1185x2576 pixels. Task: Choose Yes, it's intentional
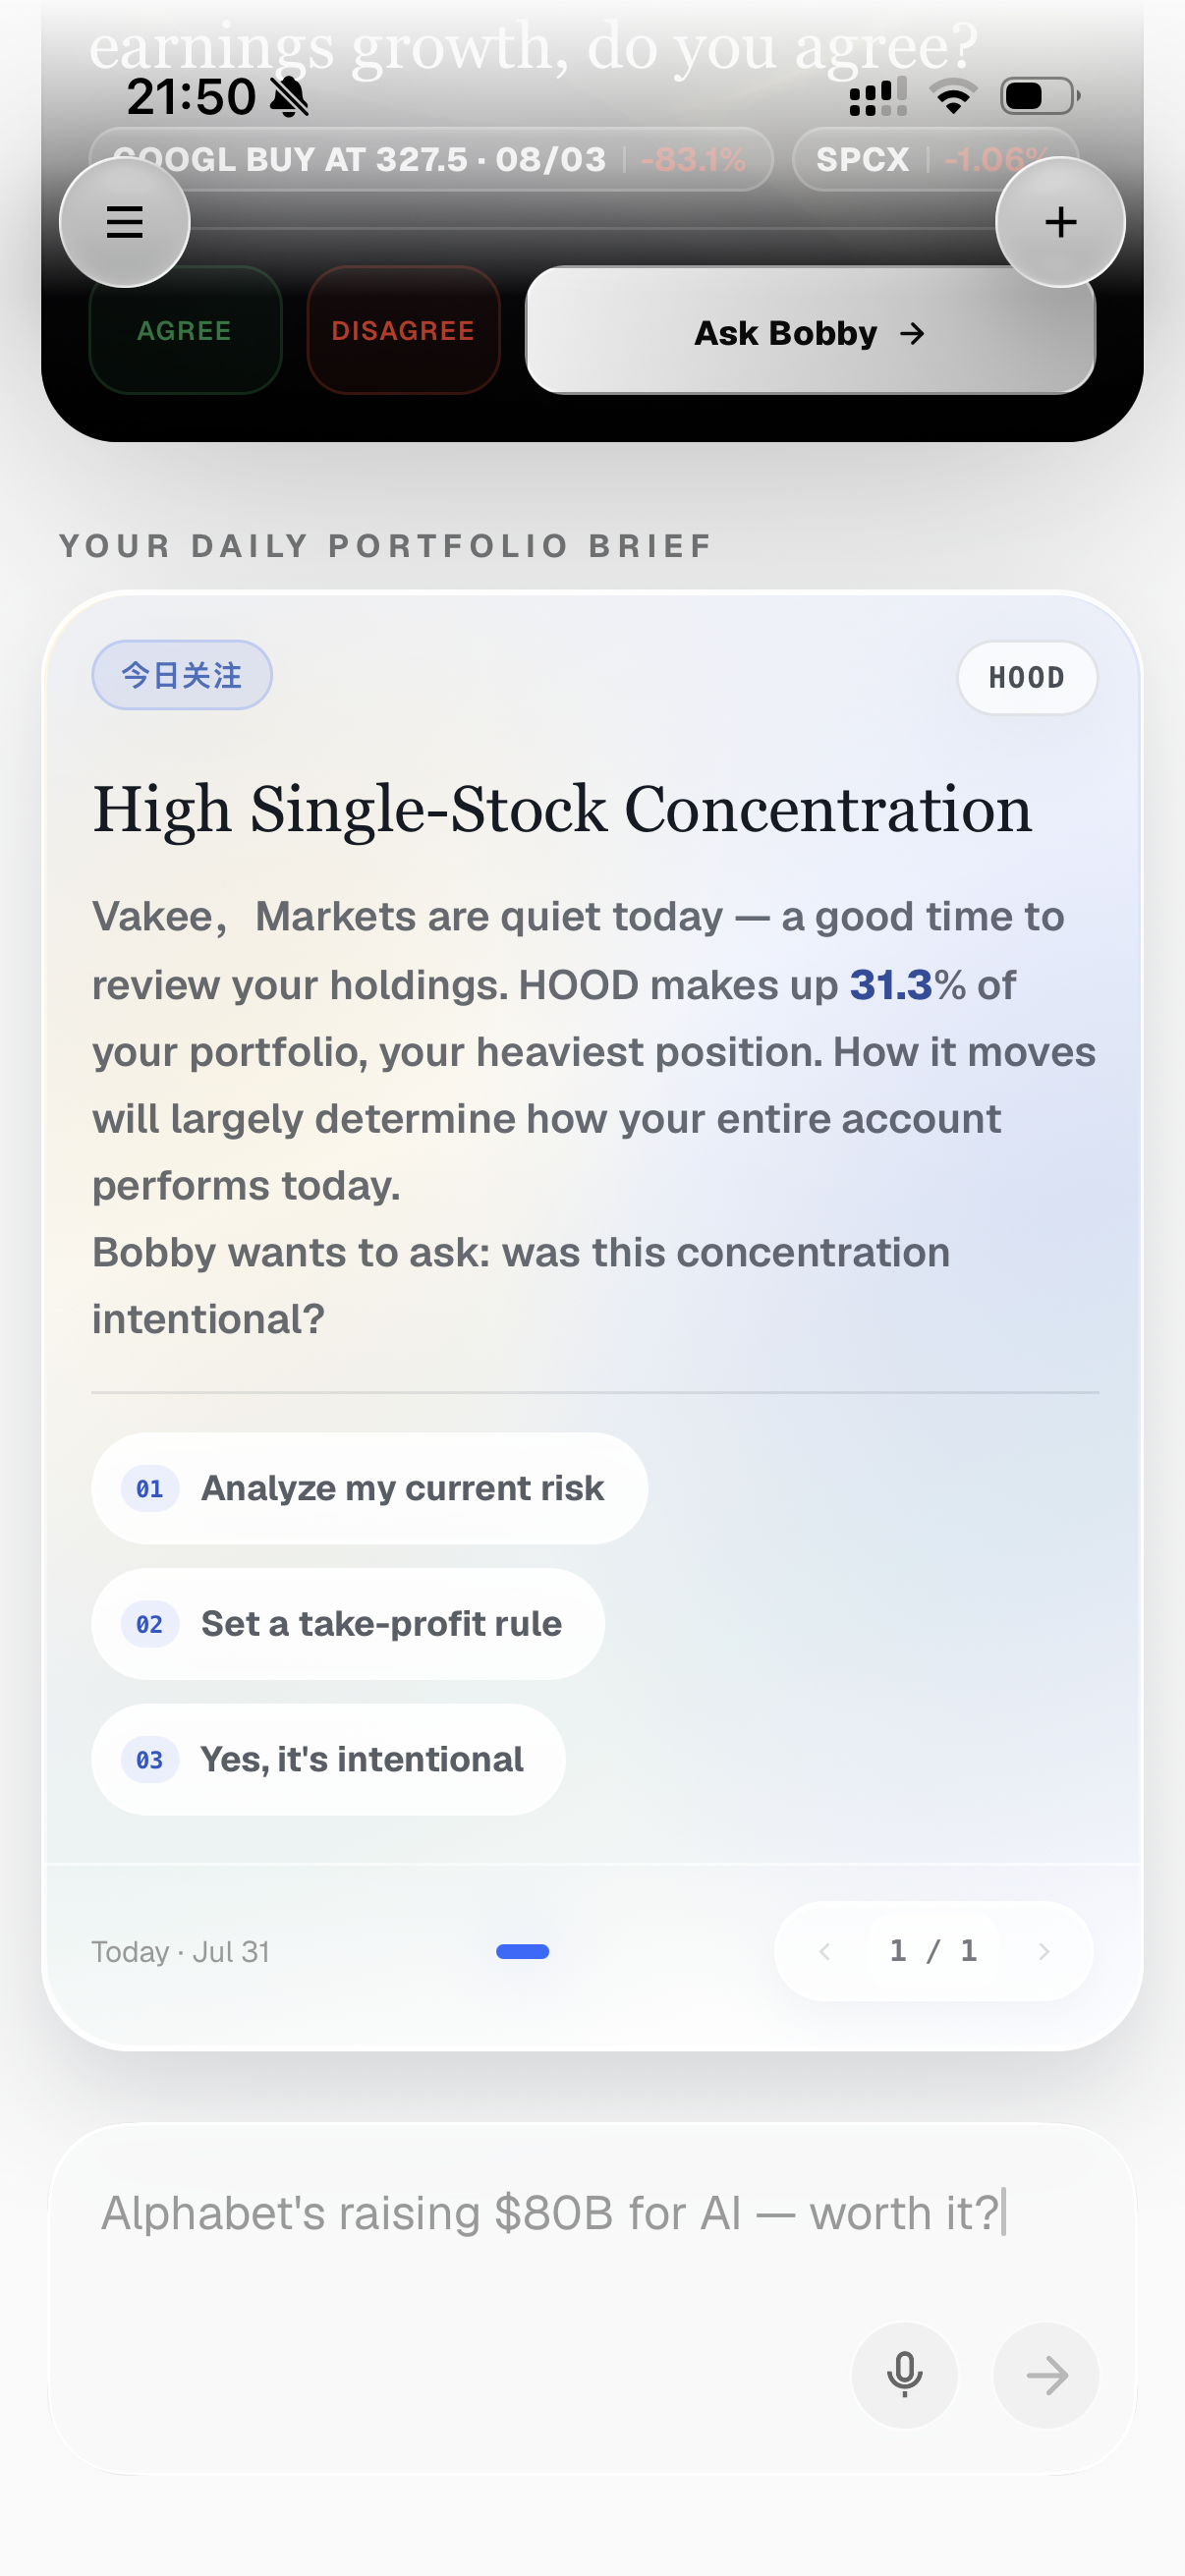[x=328, y=1759]
